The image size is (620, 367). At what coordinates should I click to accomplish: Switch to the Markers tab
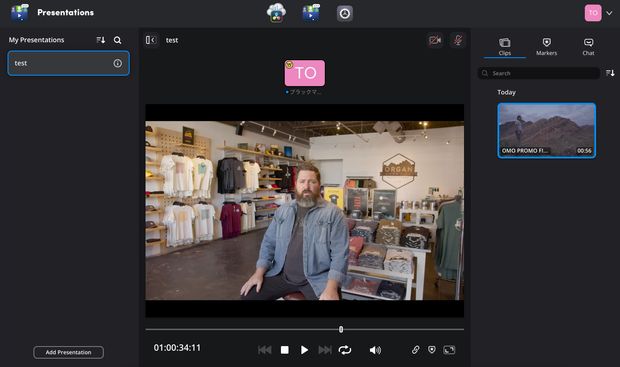coord(546,47)
